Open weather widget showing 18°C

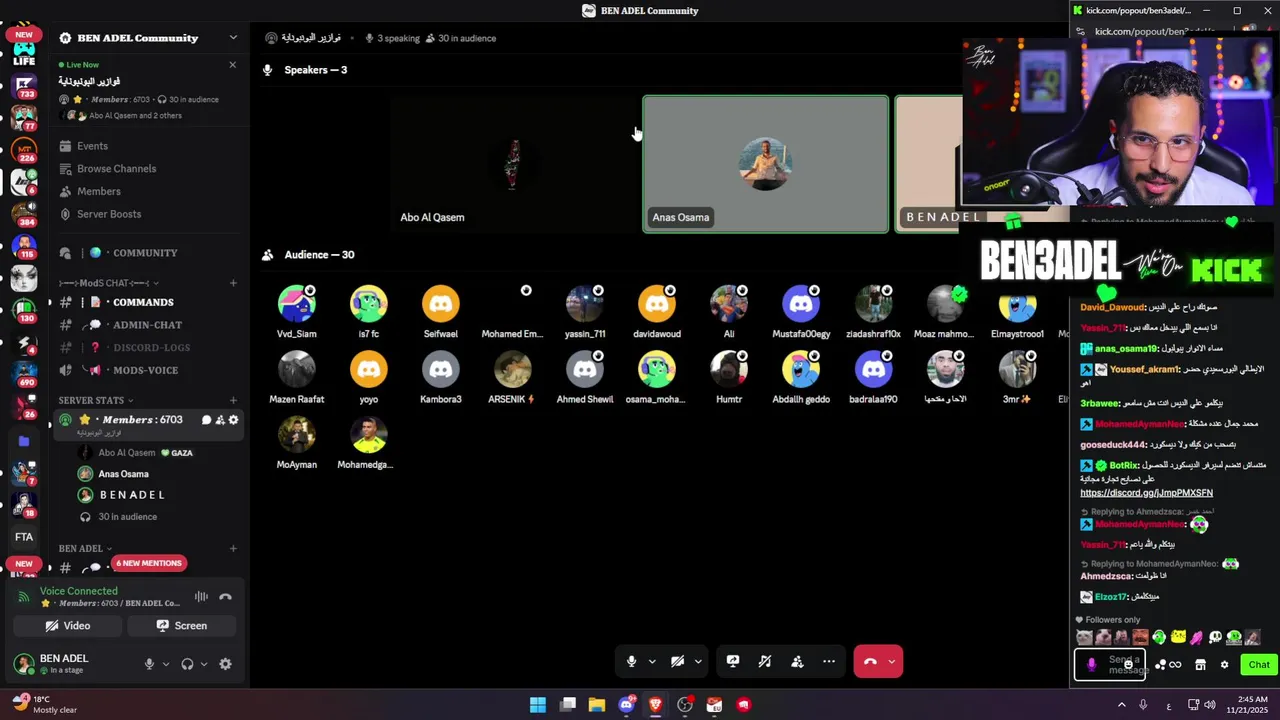point(42,704)
